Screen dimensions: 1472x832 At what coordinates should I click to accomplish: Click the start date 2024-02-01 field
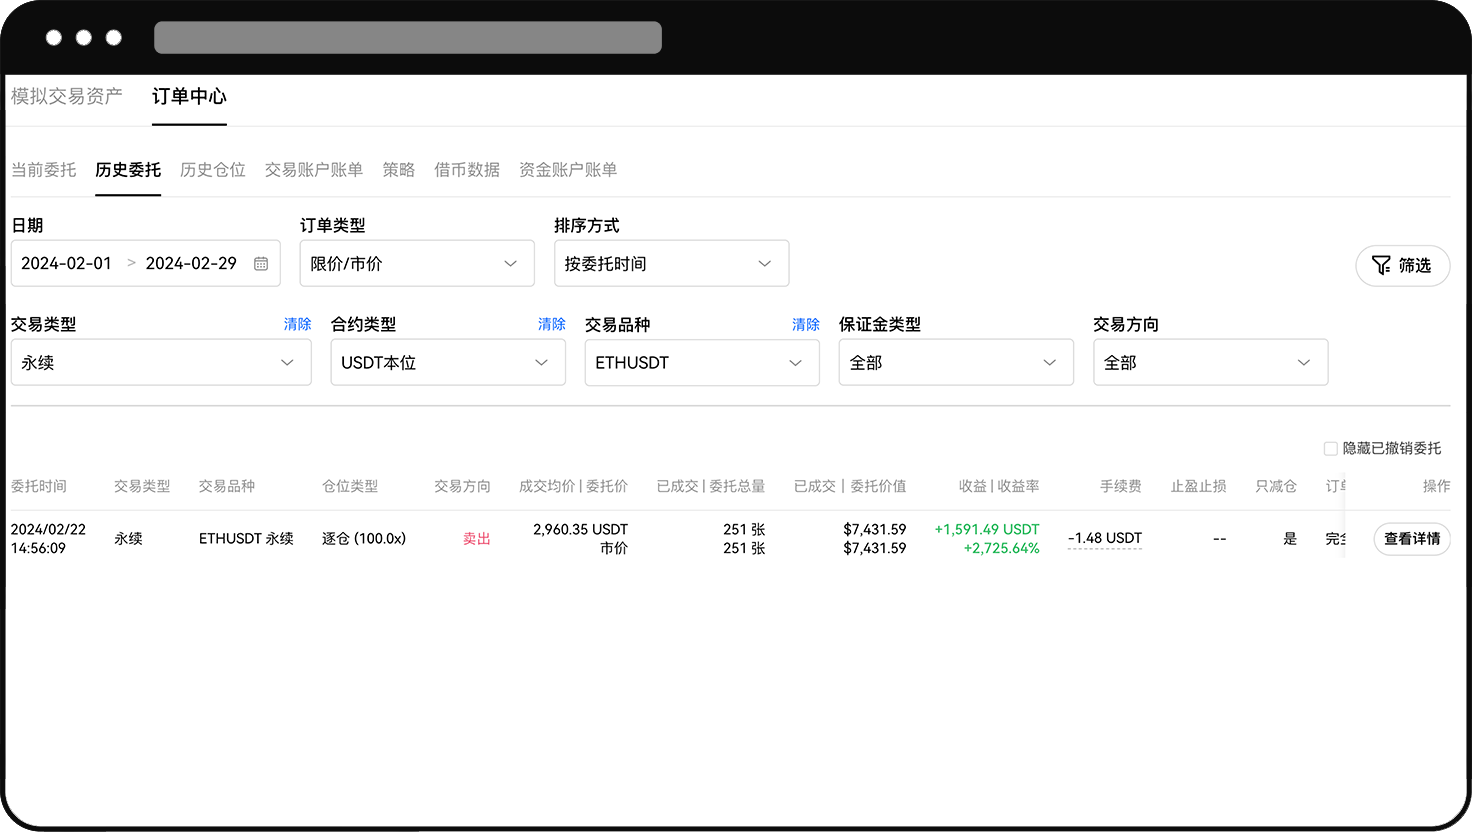(x=68, y=263)
